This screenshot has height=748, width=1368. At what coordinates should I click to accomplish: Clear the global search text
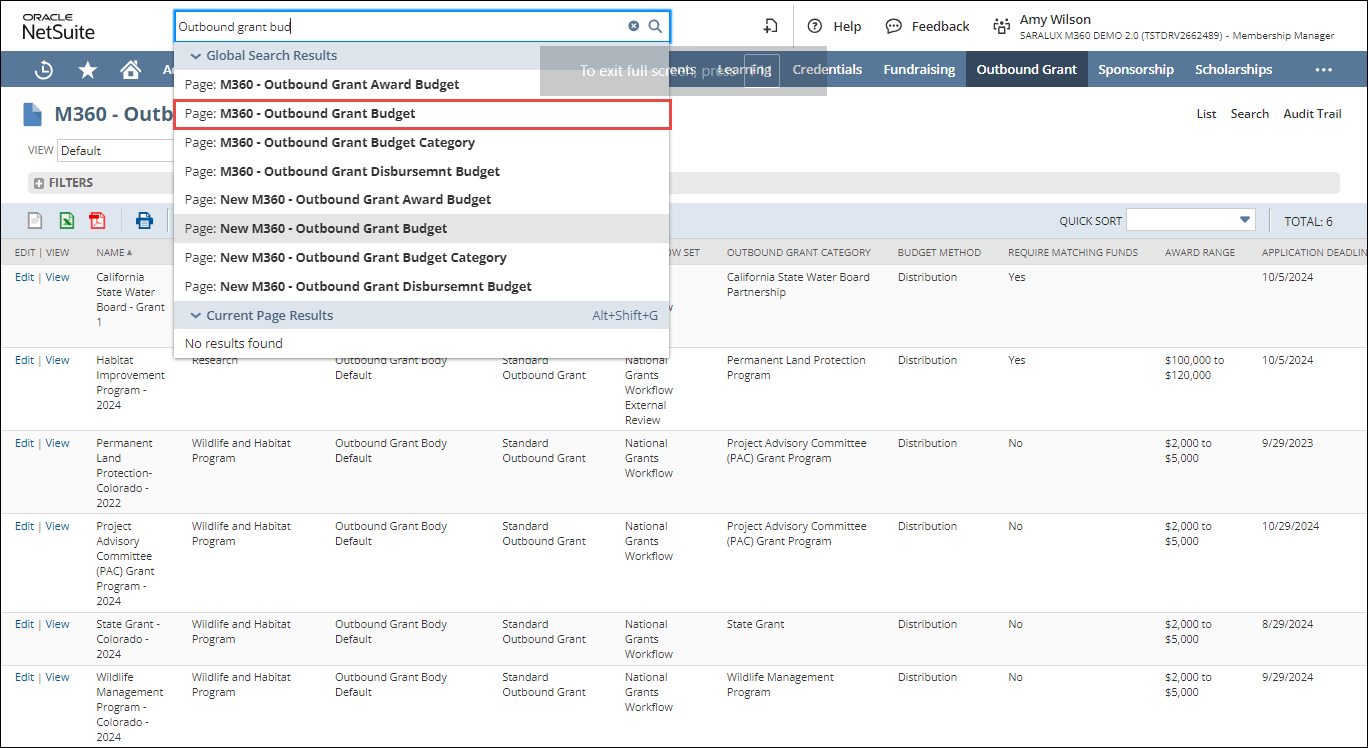click(633, 27)
